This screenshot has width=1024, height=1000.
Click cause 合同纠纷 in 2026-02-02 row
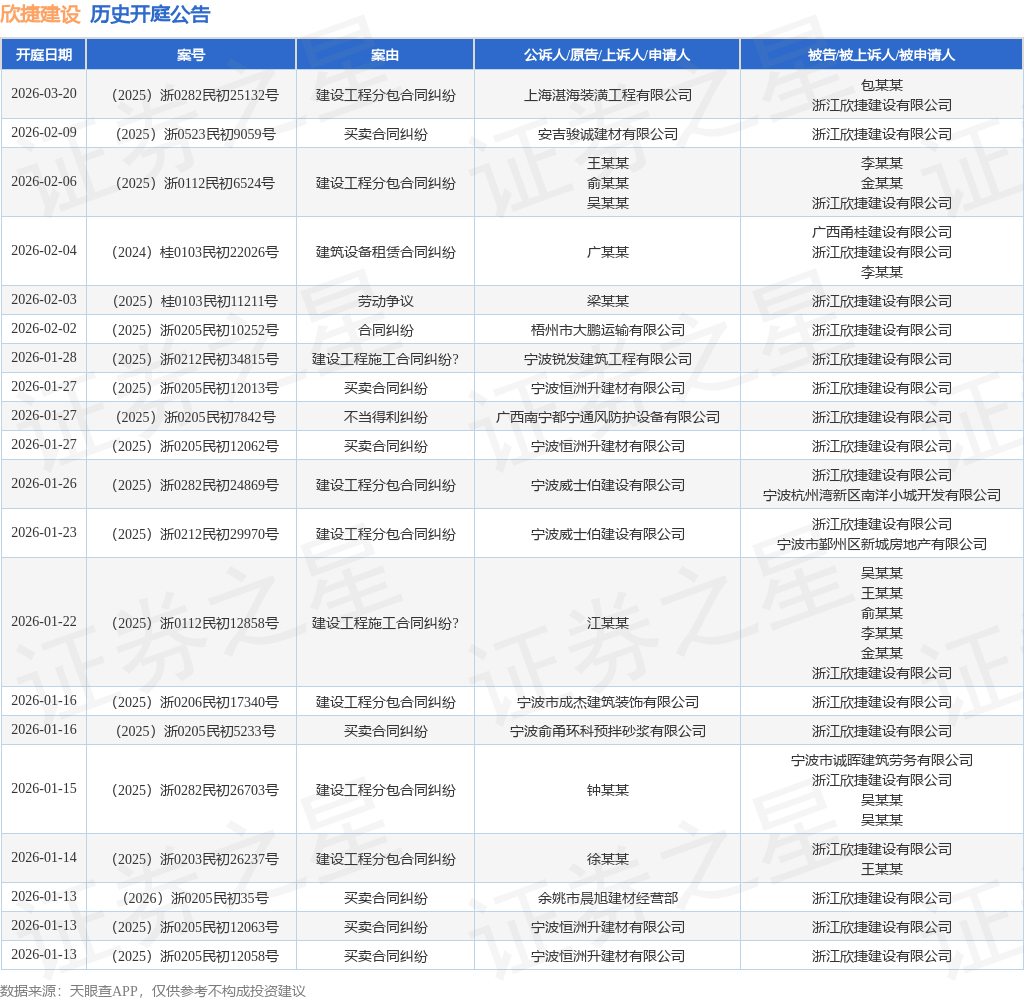pos(385,330)
